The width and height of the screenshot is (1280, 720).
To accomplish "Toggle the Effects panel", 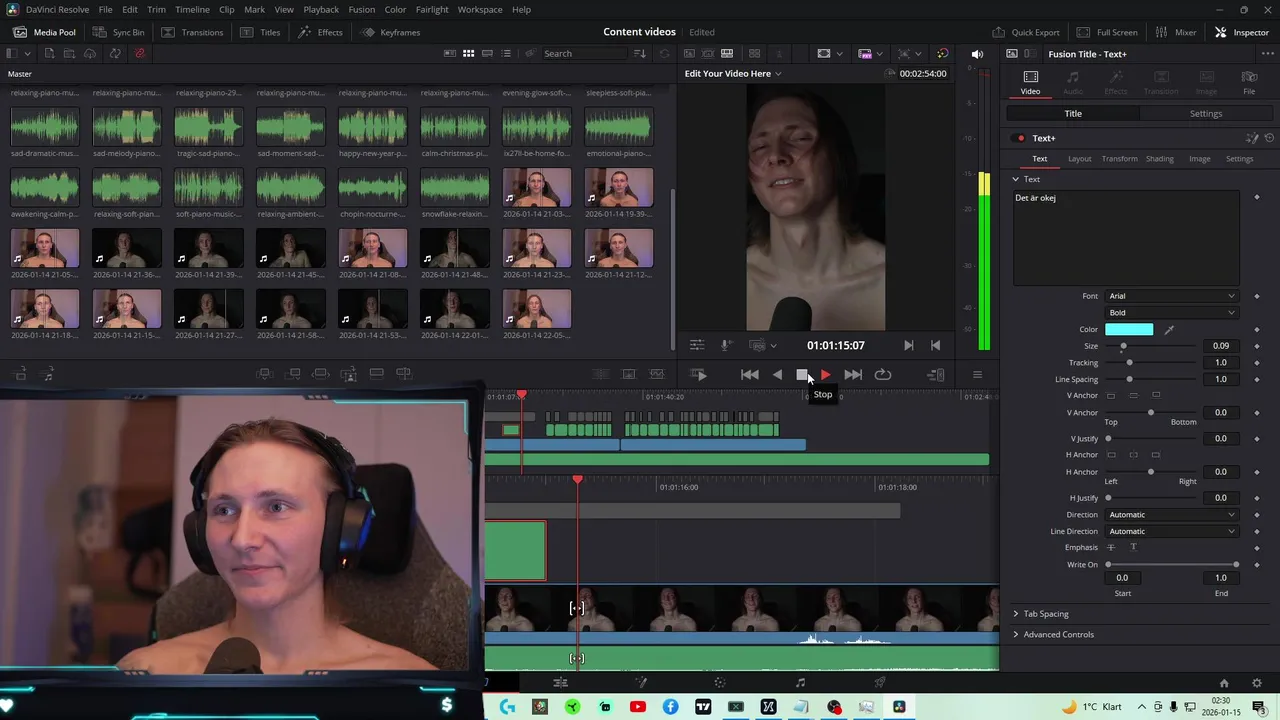I will coord(320,32).
